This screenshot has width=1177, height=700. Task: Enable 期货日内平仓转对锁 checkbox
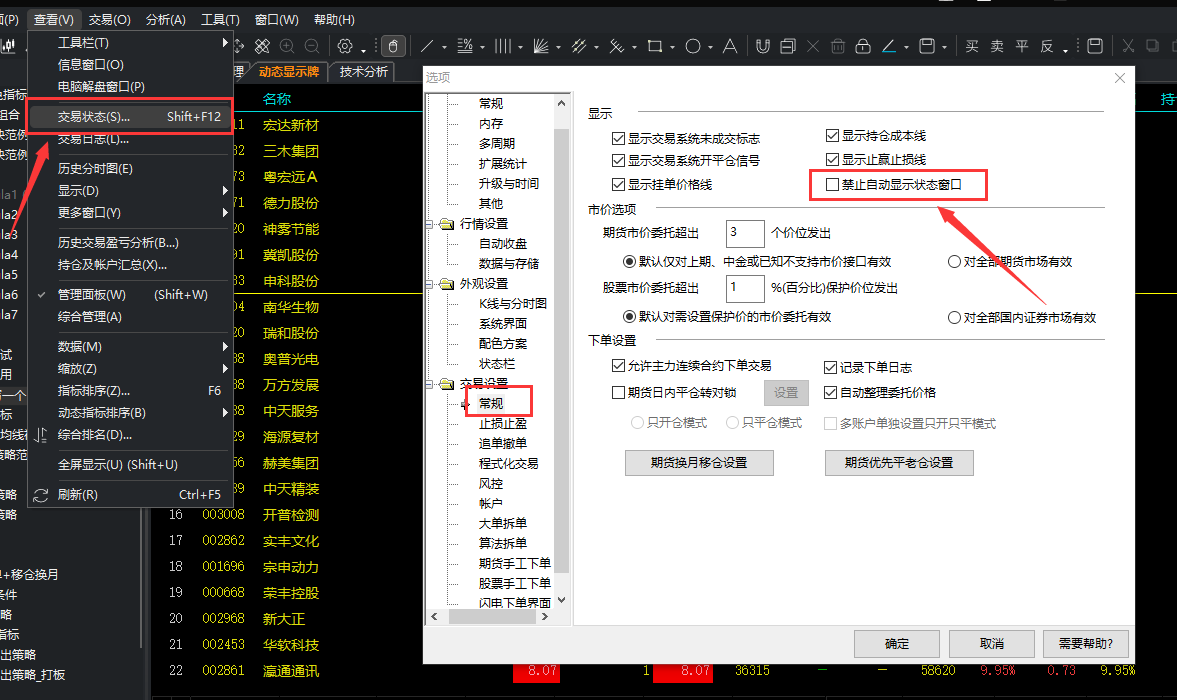point(619,392)
